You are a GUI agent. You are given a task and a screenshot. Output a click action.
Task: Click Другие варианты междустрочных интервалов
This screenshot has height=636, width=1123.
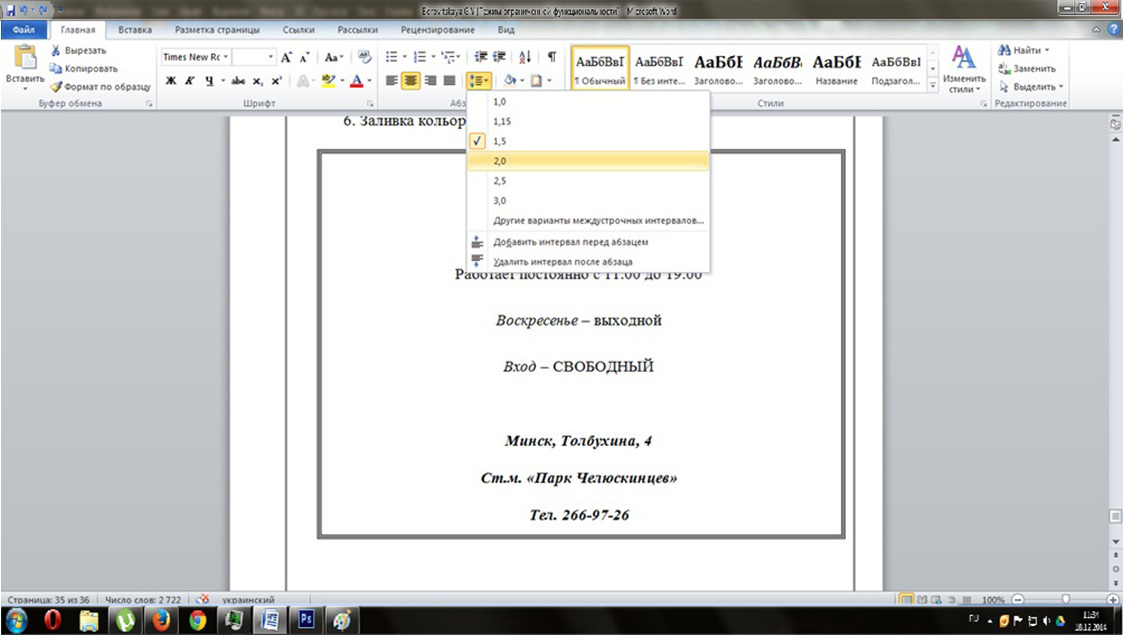point(598,220)
